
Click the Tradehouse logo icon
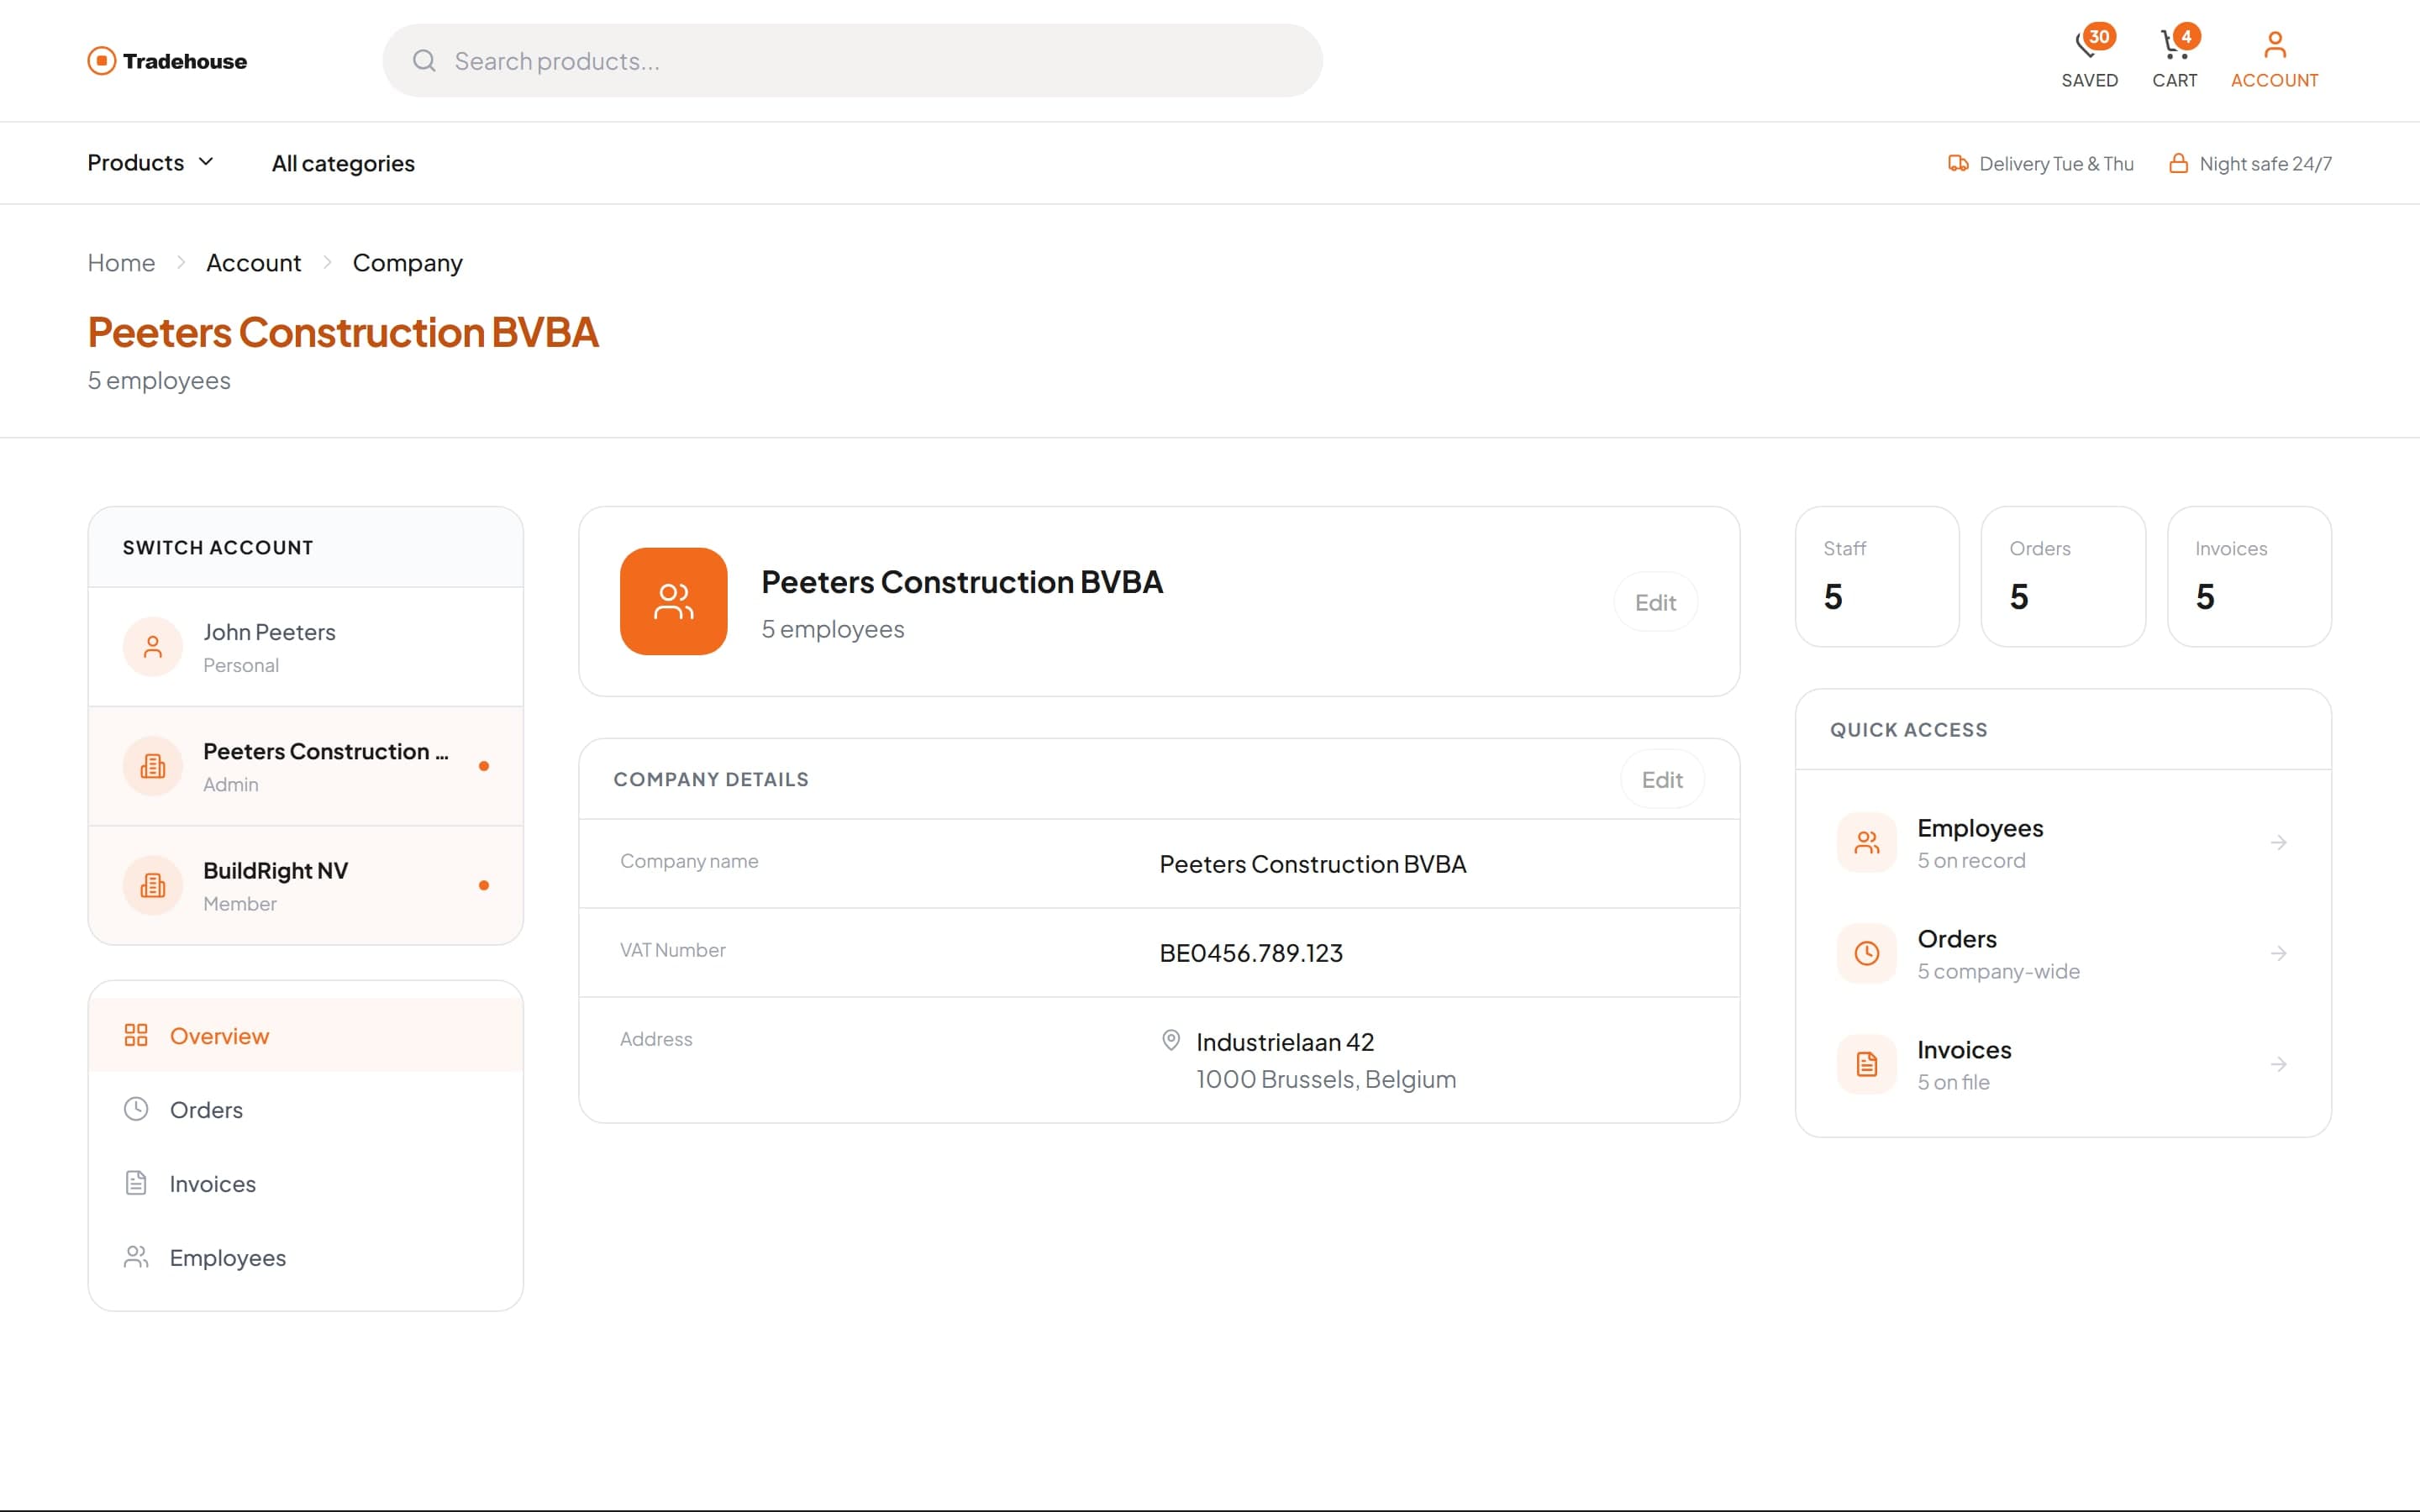pyautogui.click(x=101, y=61)
